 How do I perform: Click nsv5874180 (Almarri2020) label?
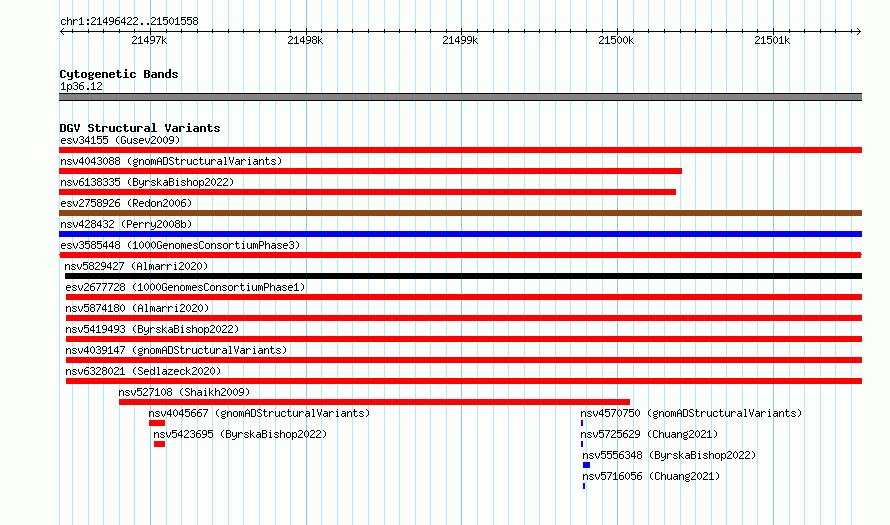(137, 308)
